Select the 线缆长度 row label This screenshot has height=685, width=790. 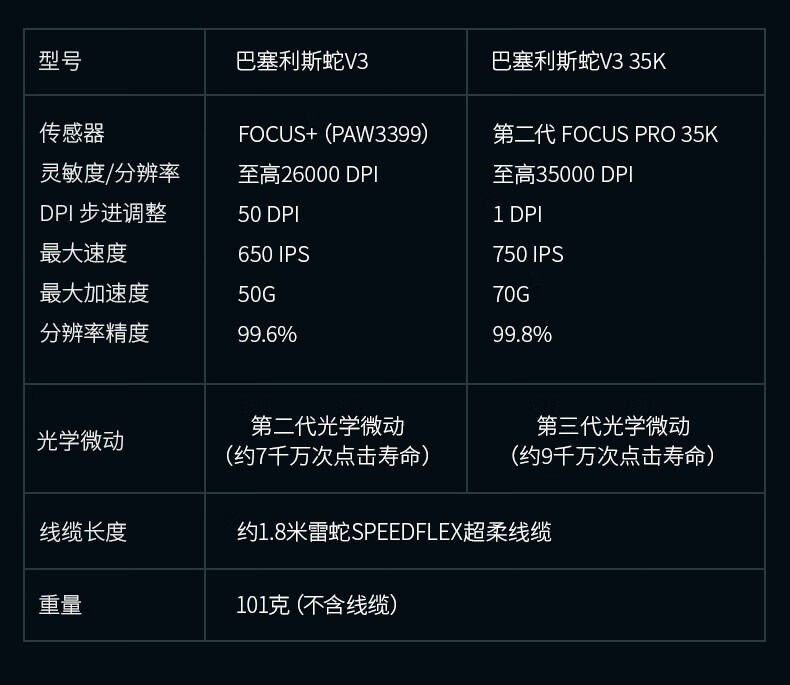point(83,531)
